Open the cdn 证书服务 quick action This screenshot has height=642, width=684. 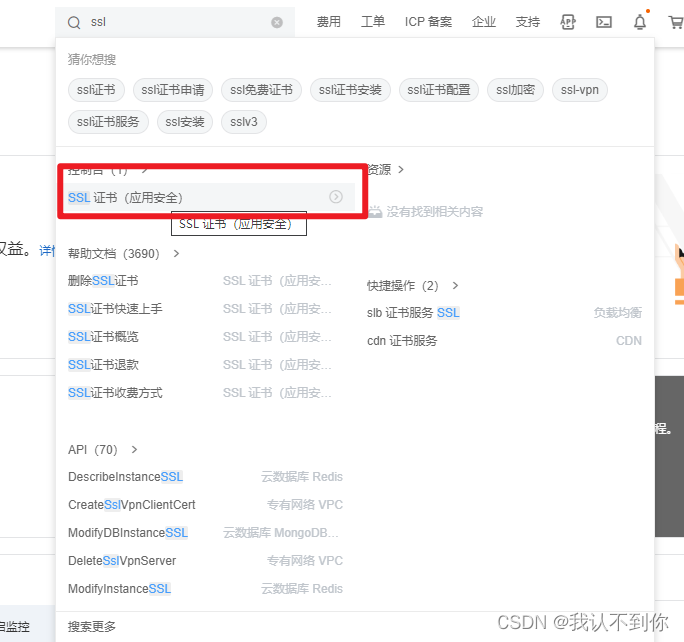[x=402, y=341]
